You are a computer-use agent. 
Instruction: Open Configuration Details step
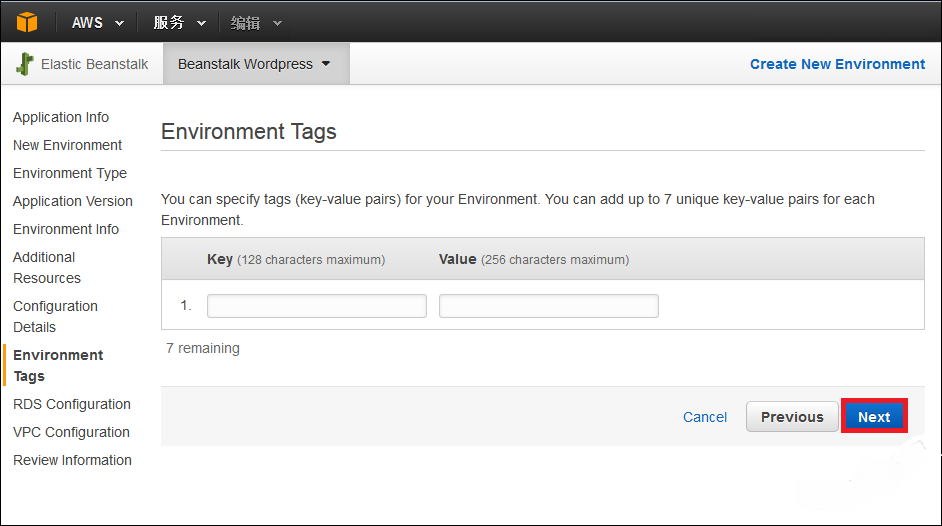(x=55, y=316)
